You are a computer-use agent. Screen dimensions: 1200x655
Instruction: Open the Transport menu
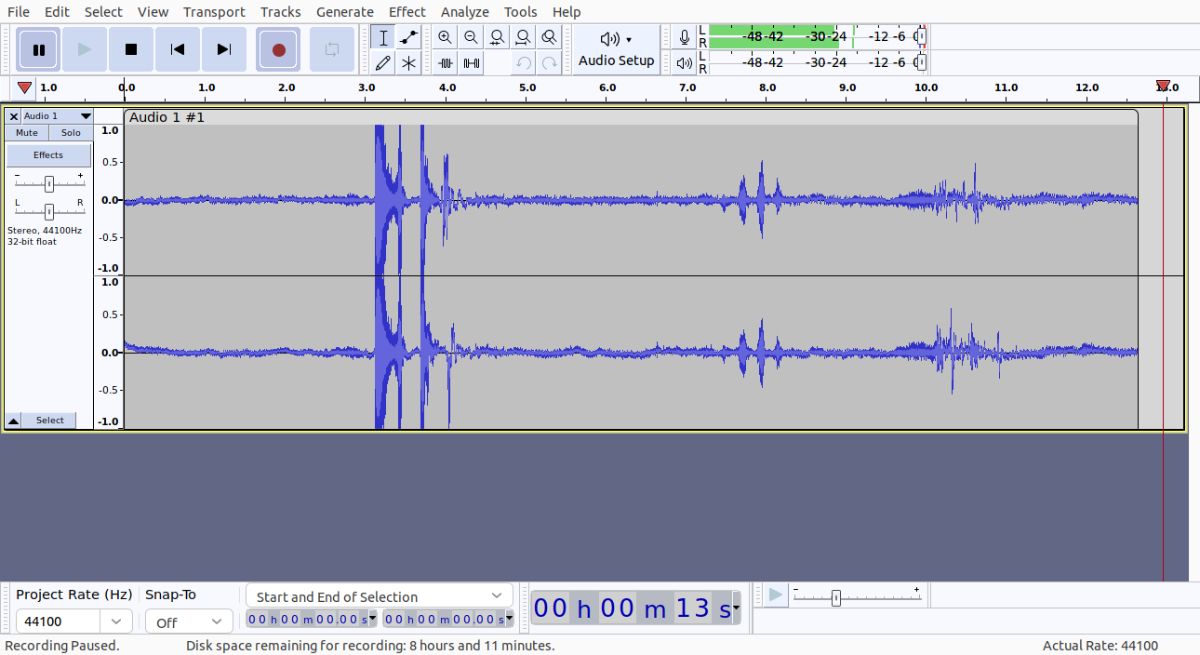tap(214, 12)
